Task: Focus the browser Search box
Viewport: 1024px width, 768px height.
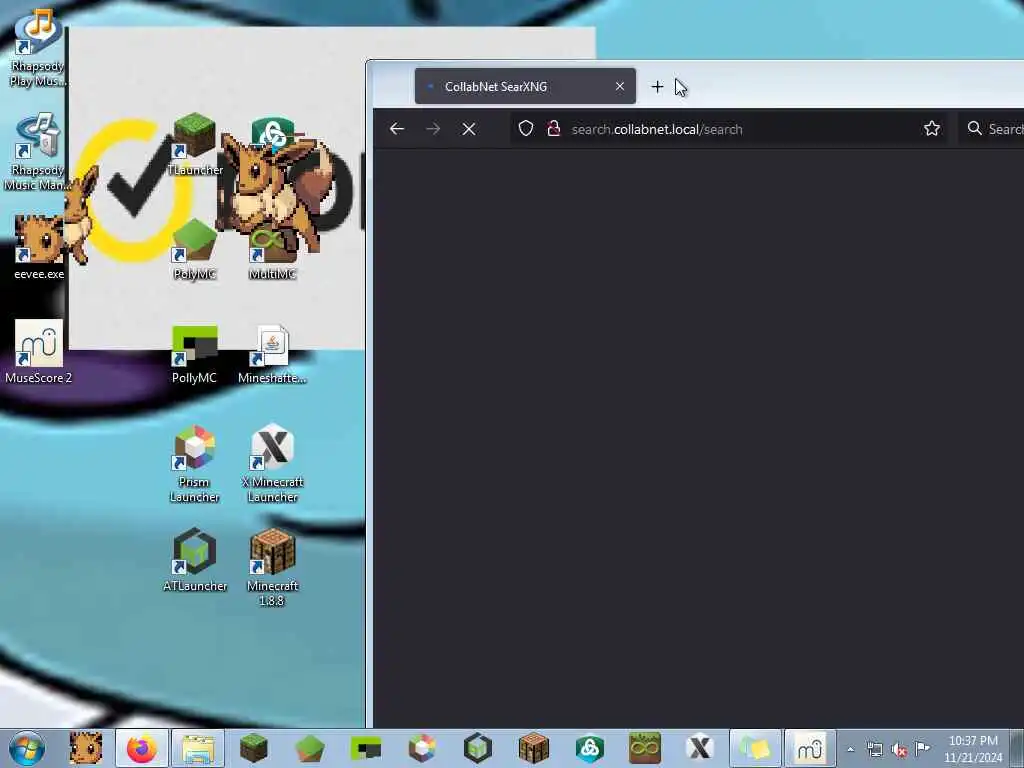Action: point(991,129)
